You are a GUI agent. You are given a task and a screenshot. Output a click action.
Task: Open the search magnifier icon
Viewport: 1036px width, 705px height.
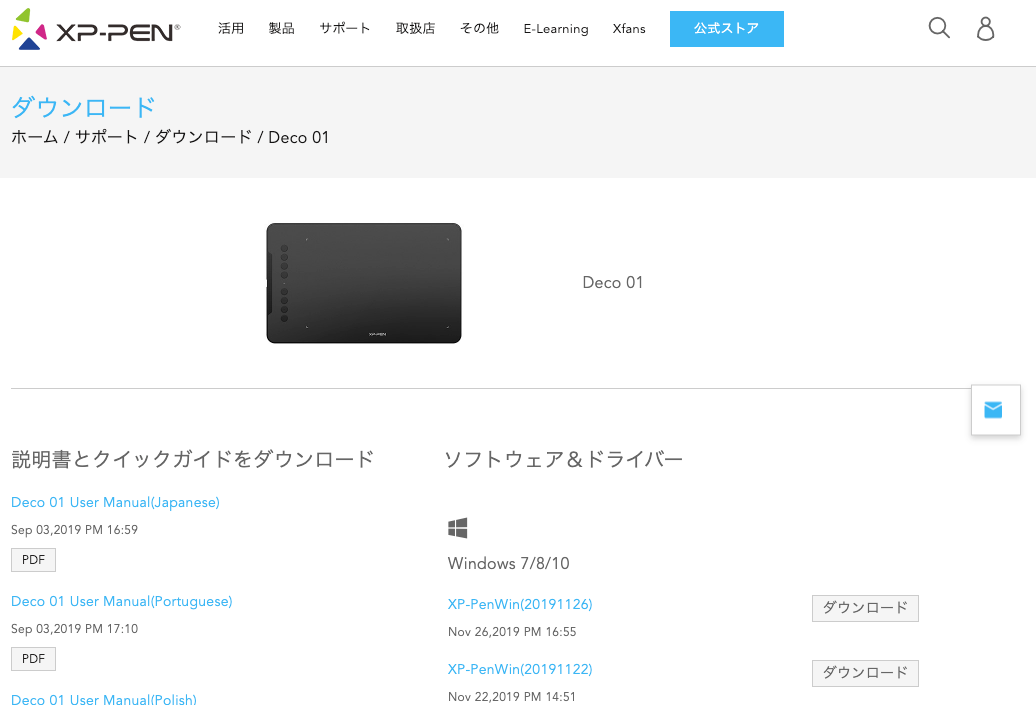point(939,28)
